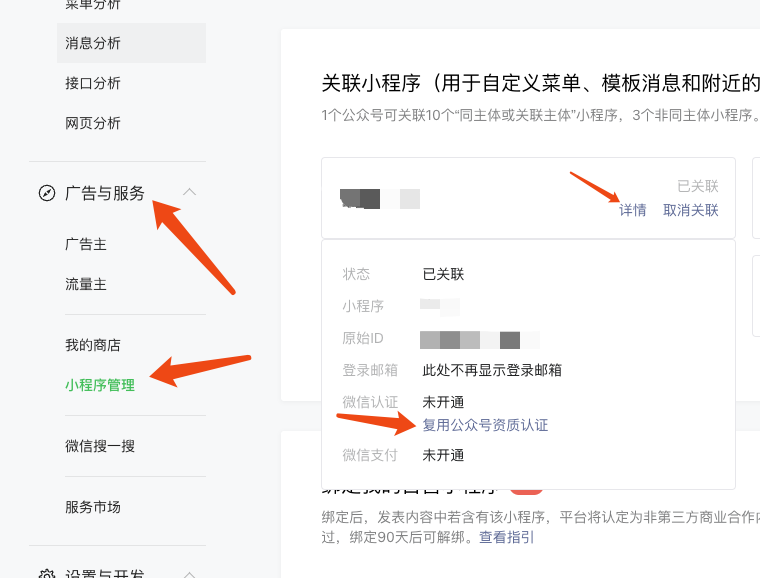Image resolution: width=760 pixels, height=578 pixels.
Task: Open 服务市场 menu item
Action: 93,507
